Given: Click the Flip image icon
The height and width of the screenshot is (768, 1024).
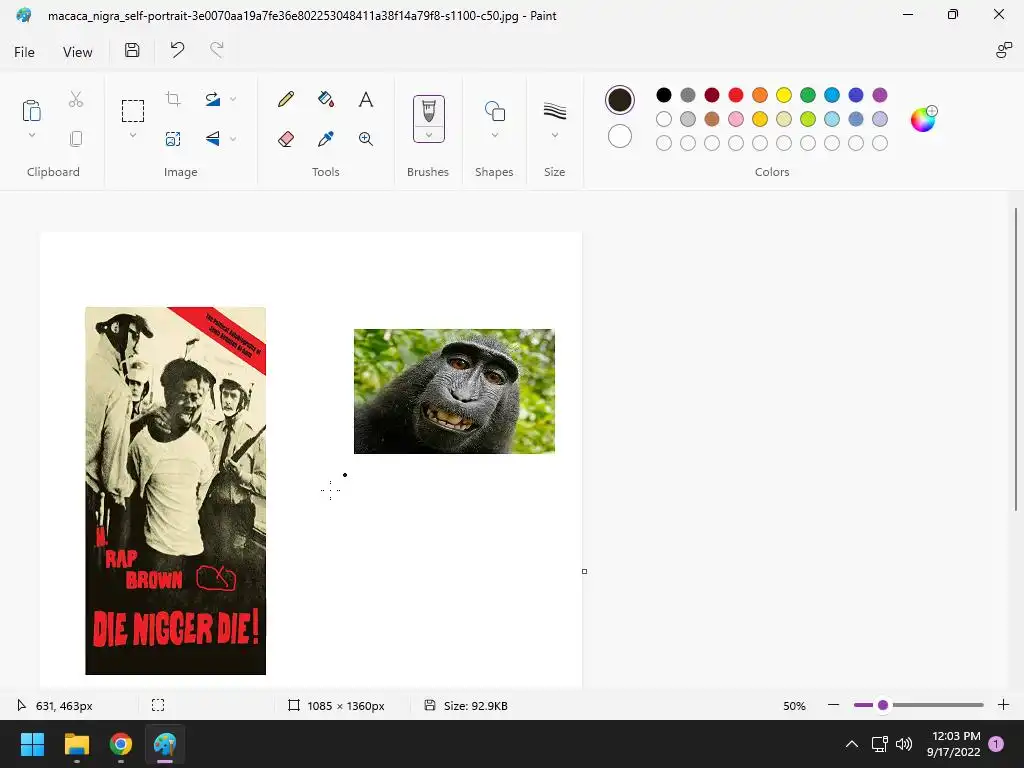Looking at the screenshot, I should click(x=213, y=138).
